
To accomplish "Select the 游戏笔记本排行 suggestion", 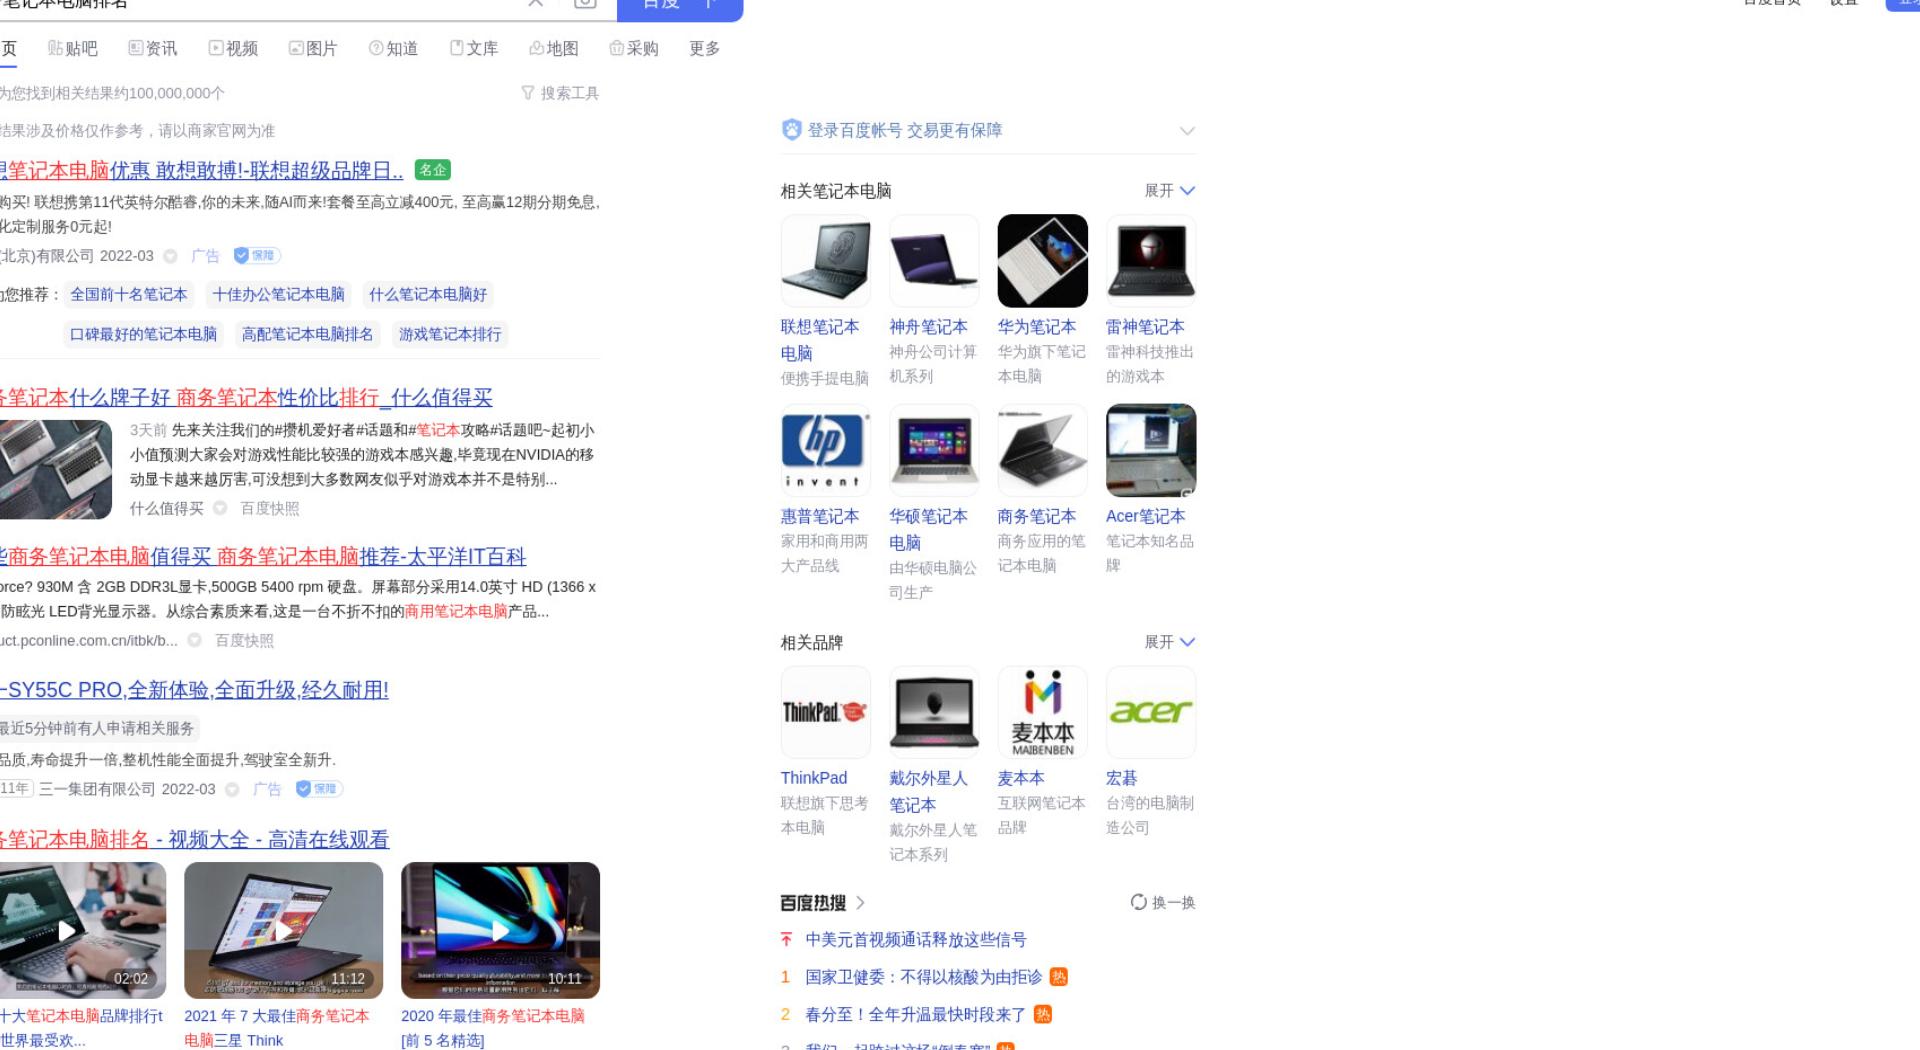I will pos(450,334).
